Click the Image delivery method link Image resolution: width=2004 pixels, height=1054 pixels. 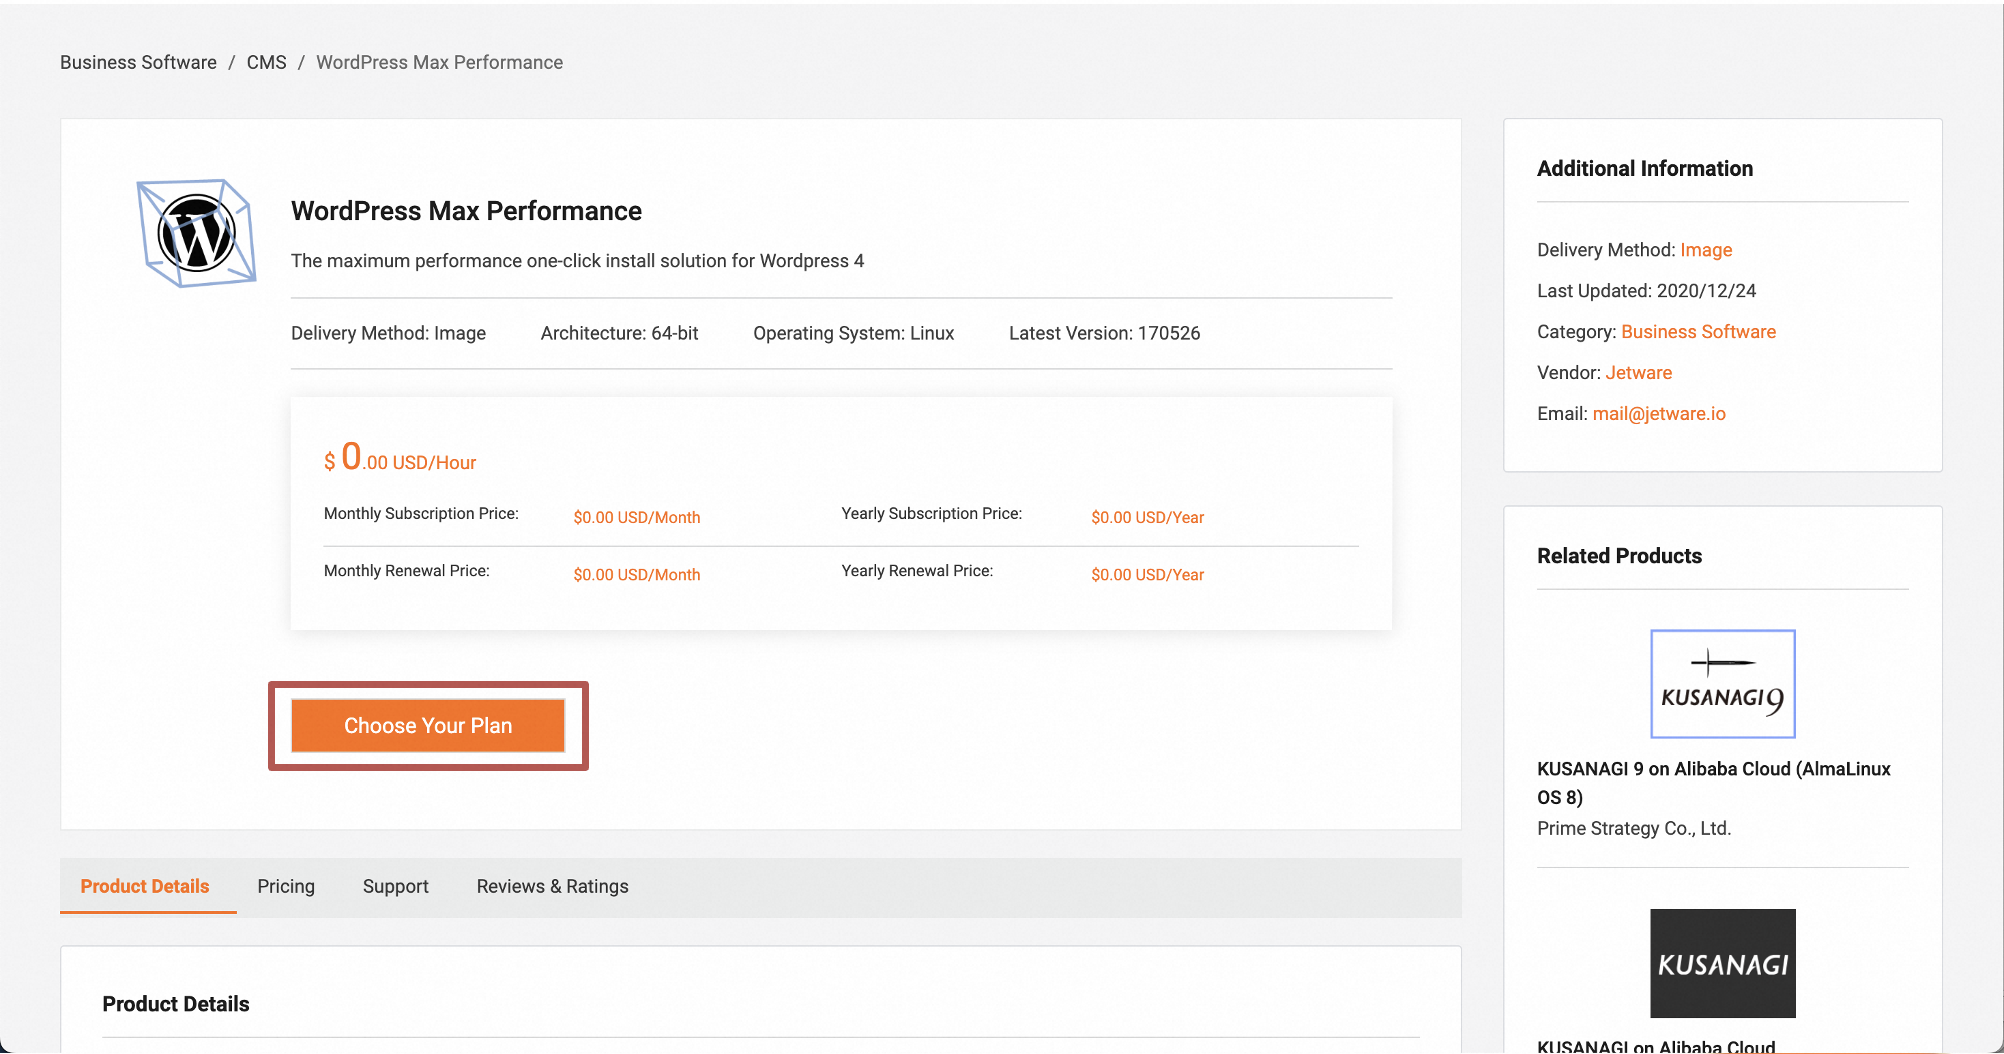pos(1705,250)
